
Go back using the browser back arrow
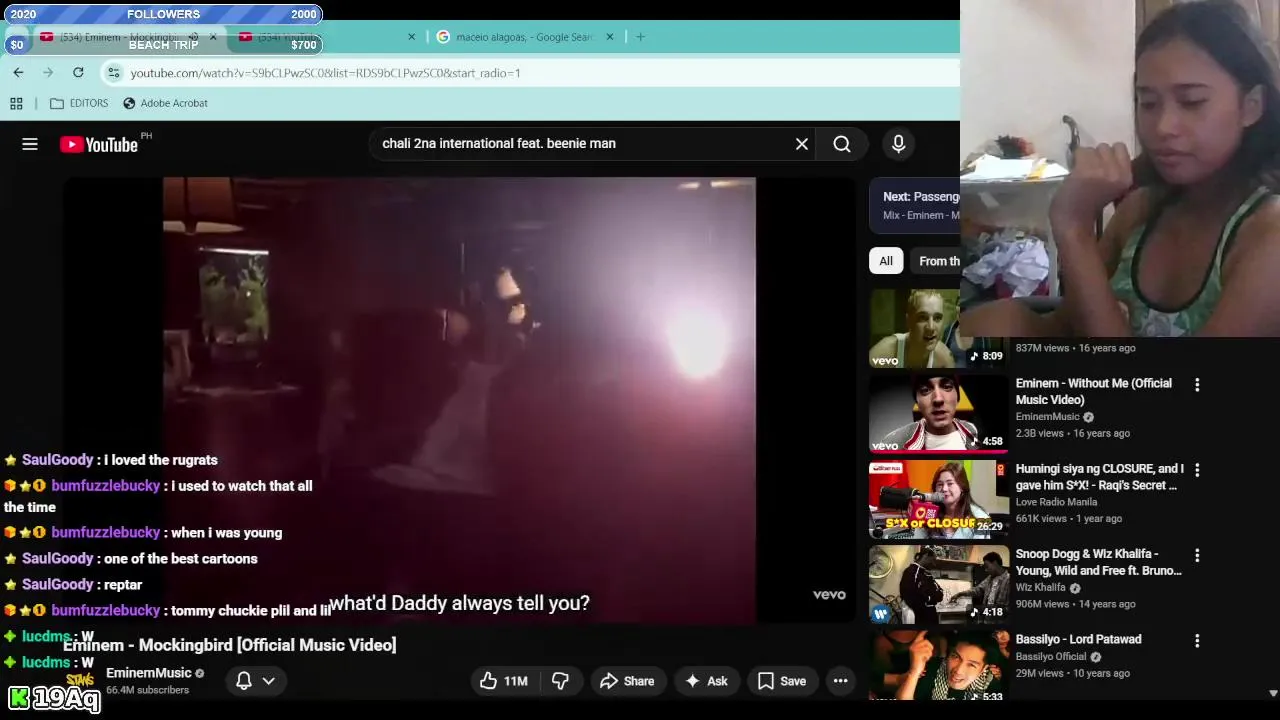coord(18,72)
